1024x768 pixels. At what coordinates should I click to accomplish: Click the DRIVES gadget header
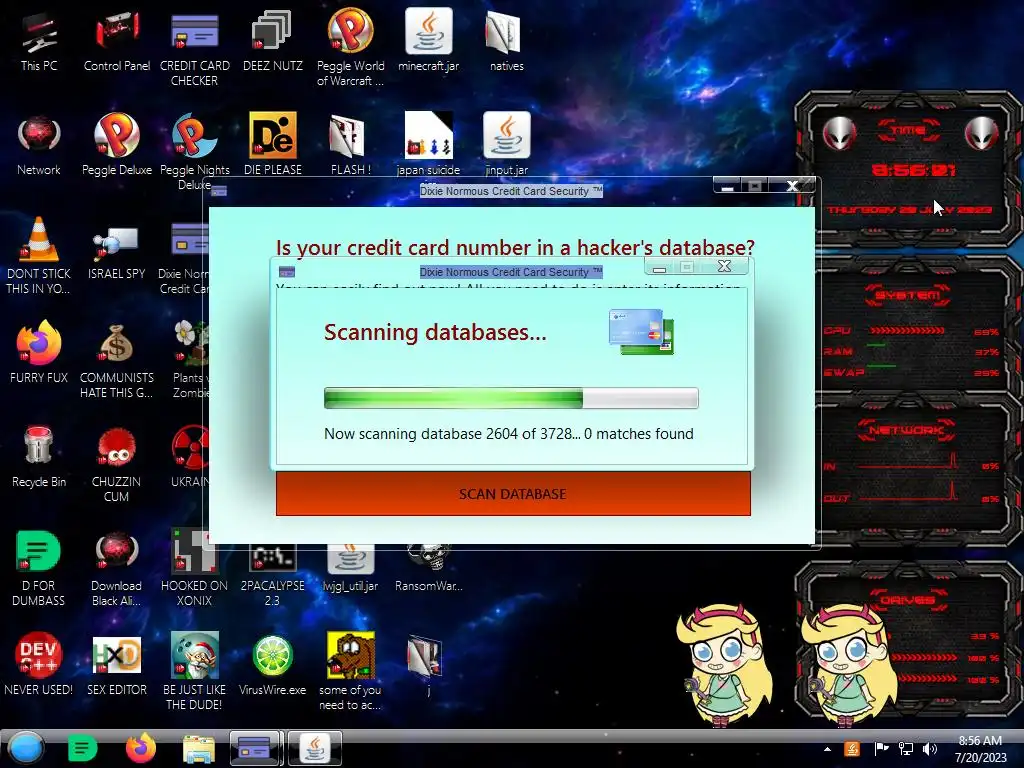tap(908, 600)
